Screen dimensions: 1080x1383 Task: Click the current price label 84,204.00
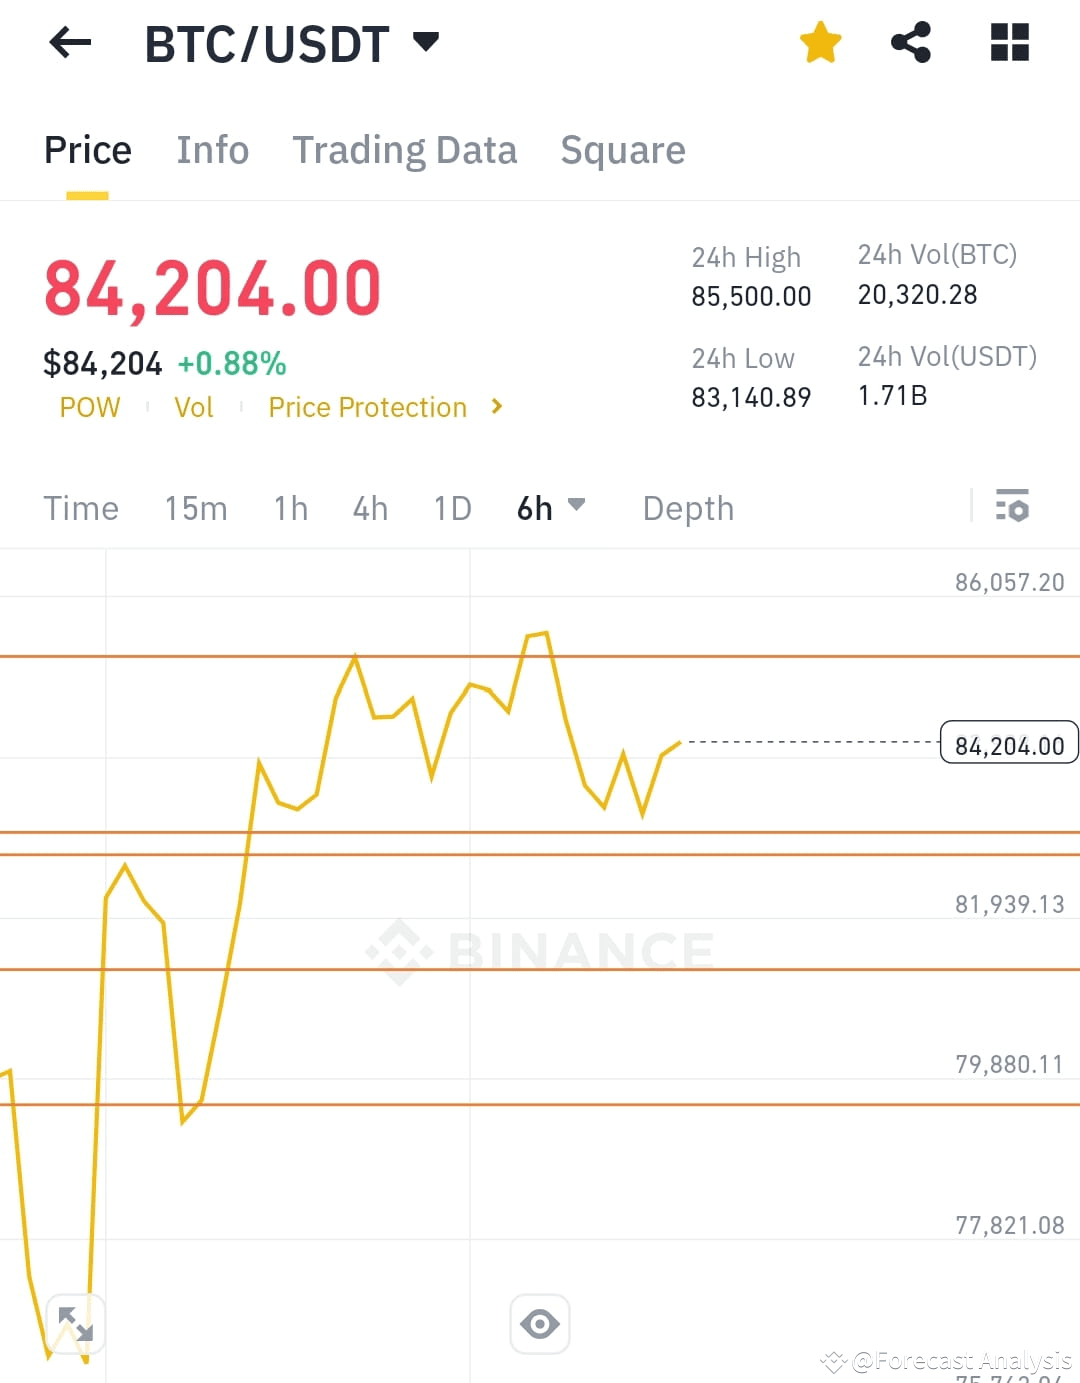pyautogui.click(x=1008, y=743)
